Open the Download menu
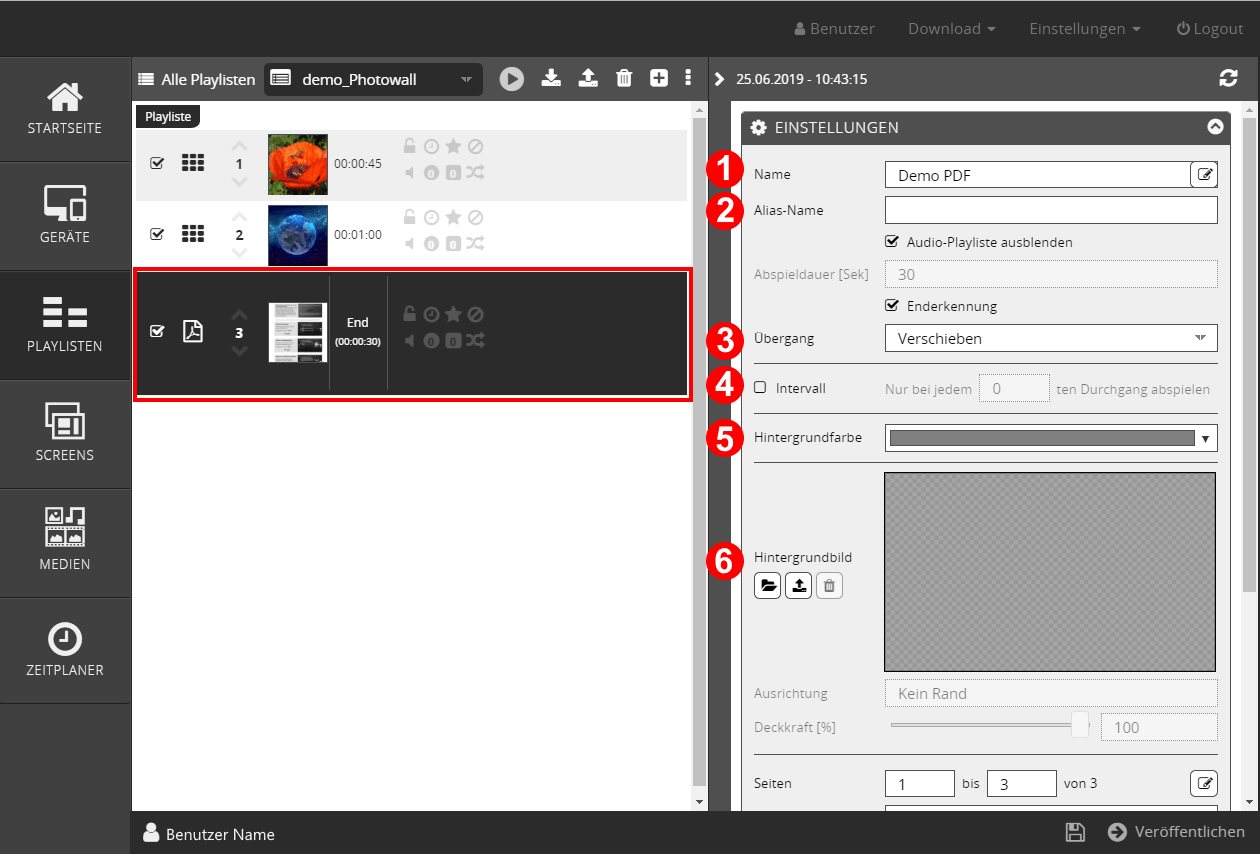This screenshot has width=1260, height=854. pos(951,29)
